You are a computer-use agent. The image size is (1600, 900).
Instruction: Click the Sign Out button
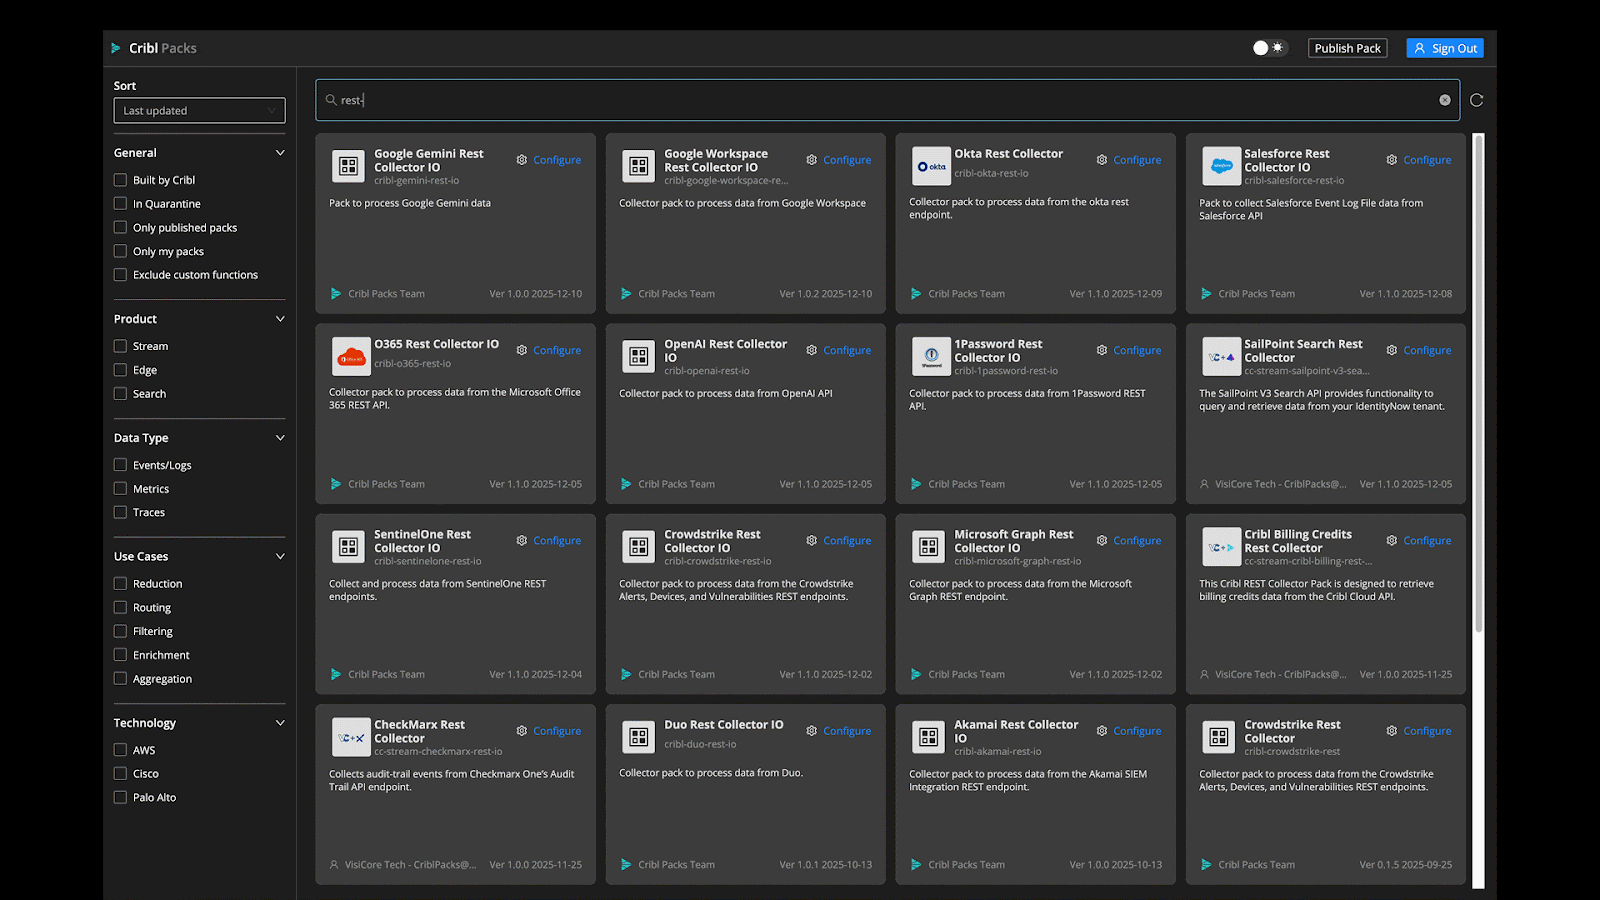tap(1444, 48)
